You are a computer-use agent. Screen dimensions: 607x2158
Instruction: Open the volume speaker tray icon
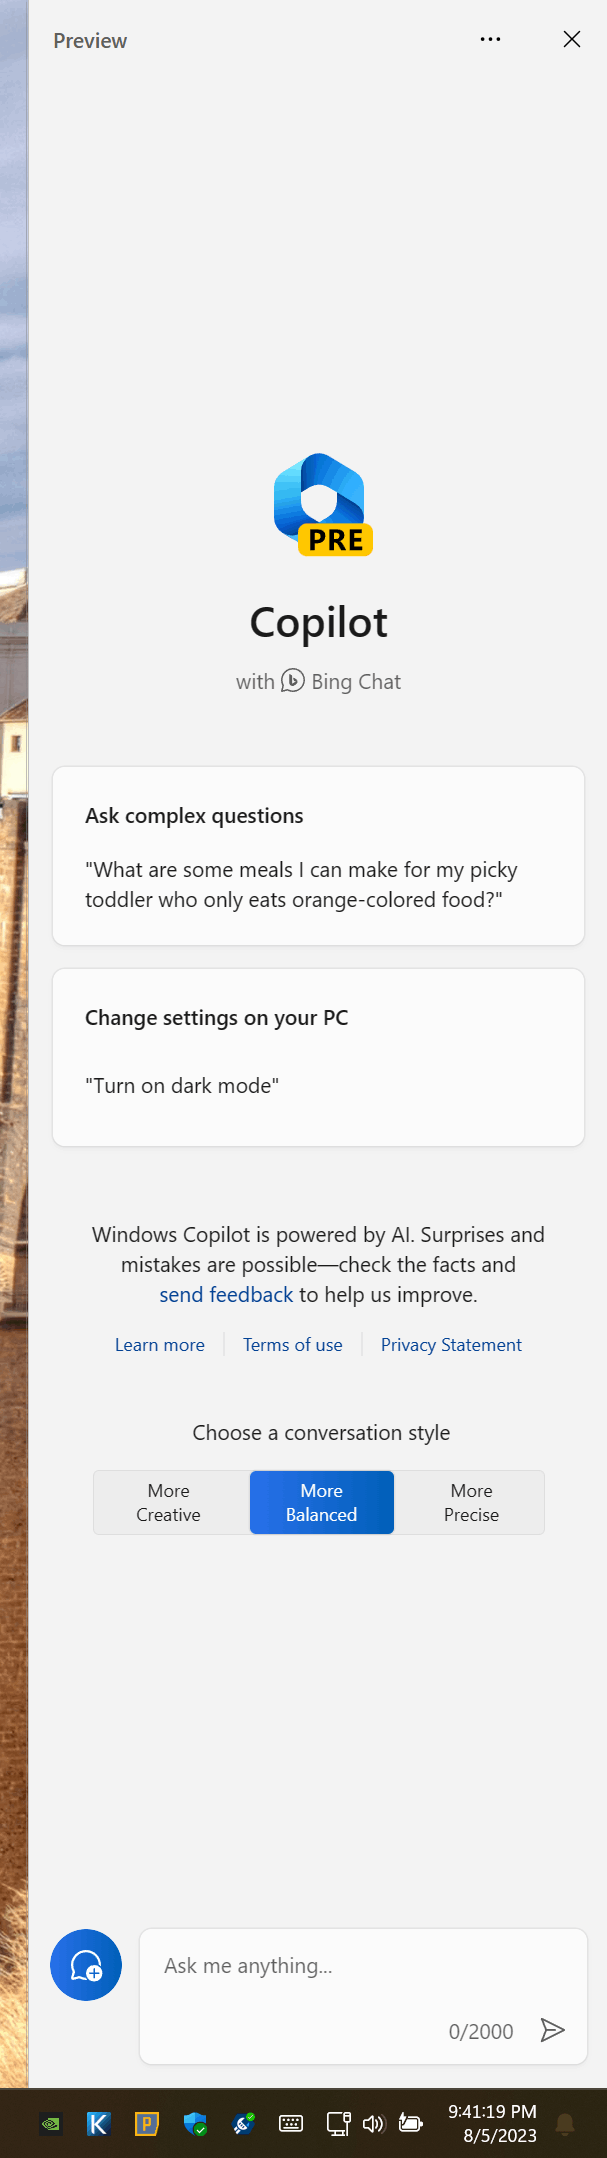(x=373, y=2123)
